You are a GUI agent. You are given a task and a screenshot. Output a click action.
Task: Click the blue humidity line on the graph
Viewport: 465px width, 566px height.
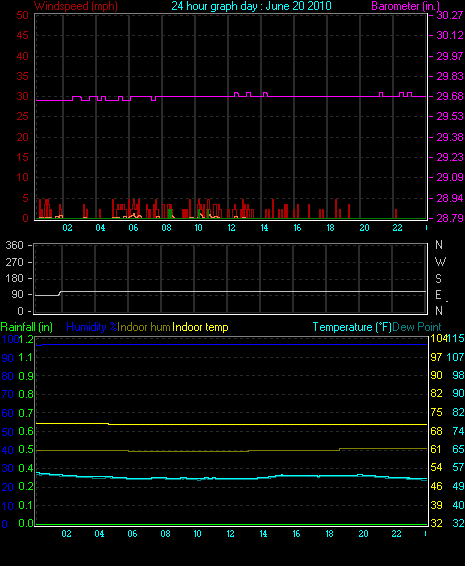tap(231, 344)
